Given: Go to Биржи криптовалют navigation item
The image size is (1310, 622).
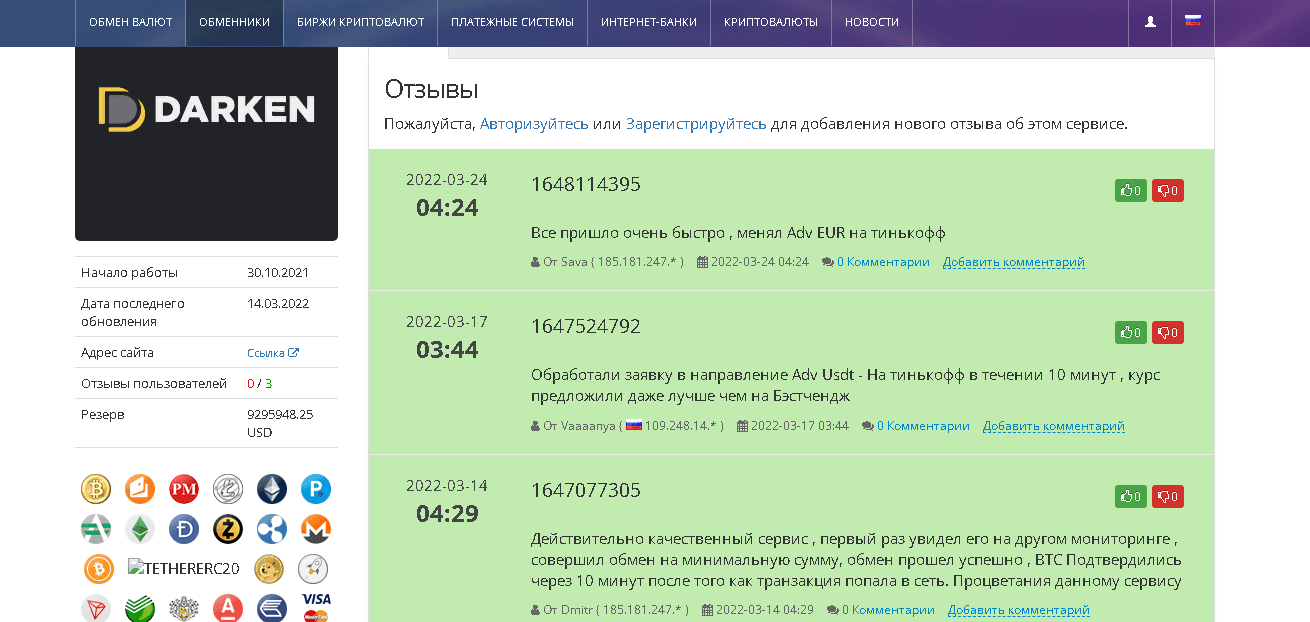Looking at the screenshot, I should coord(360,22).
